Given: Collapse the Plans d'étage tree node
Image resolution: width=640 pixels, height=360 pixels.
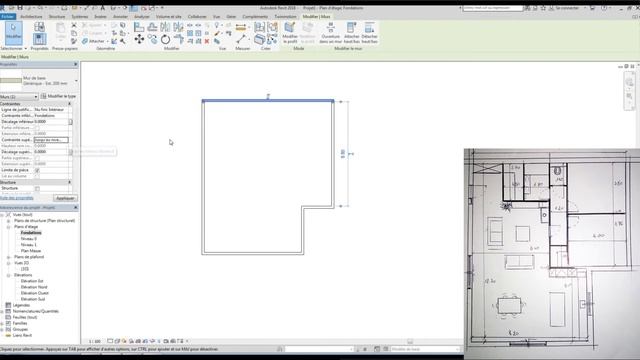Looking at the screenshot, I should (8, 227).
